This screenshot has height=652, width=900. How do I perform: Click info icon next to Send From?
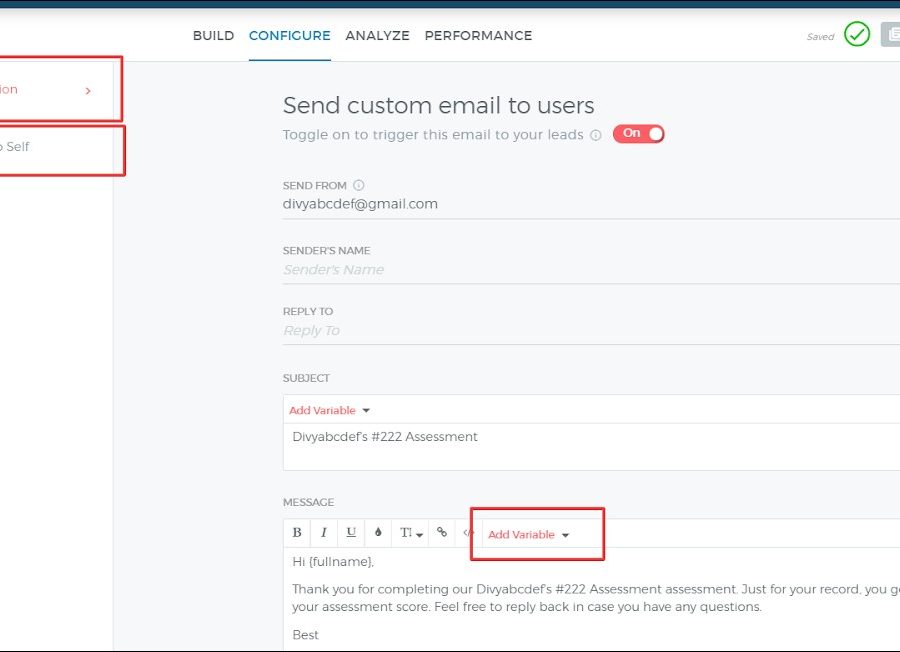coord(359,185)
